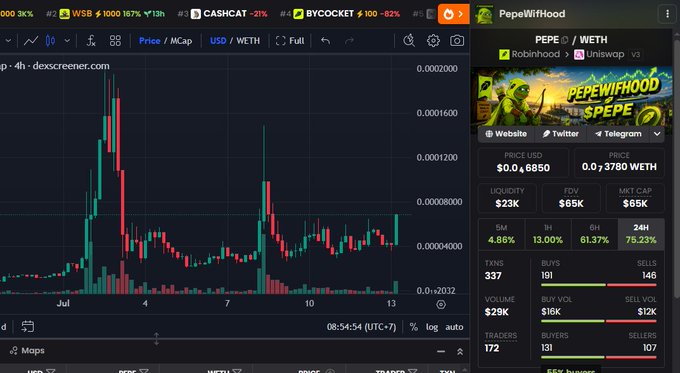The width and height of the screenshot is (680, 373).
Task: Click the MKT CAP value $65K
Action: [x=635, y=203]
